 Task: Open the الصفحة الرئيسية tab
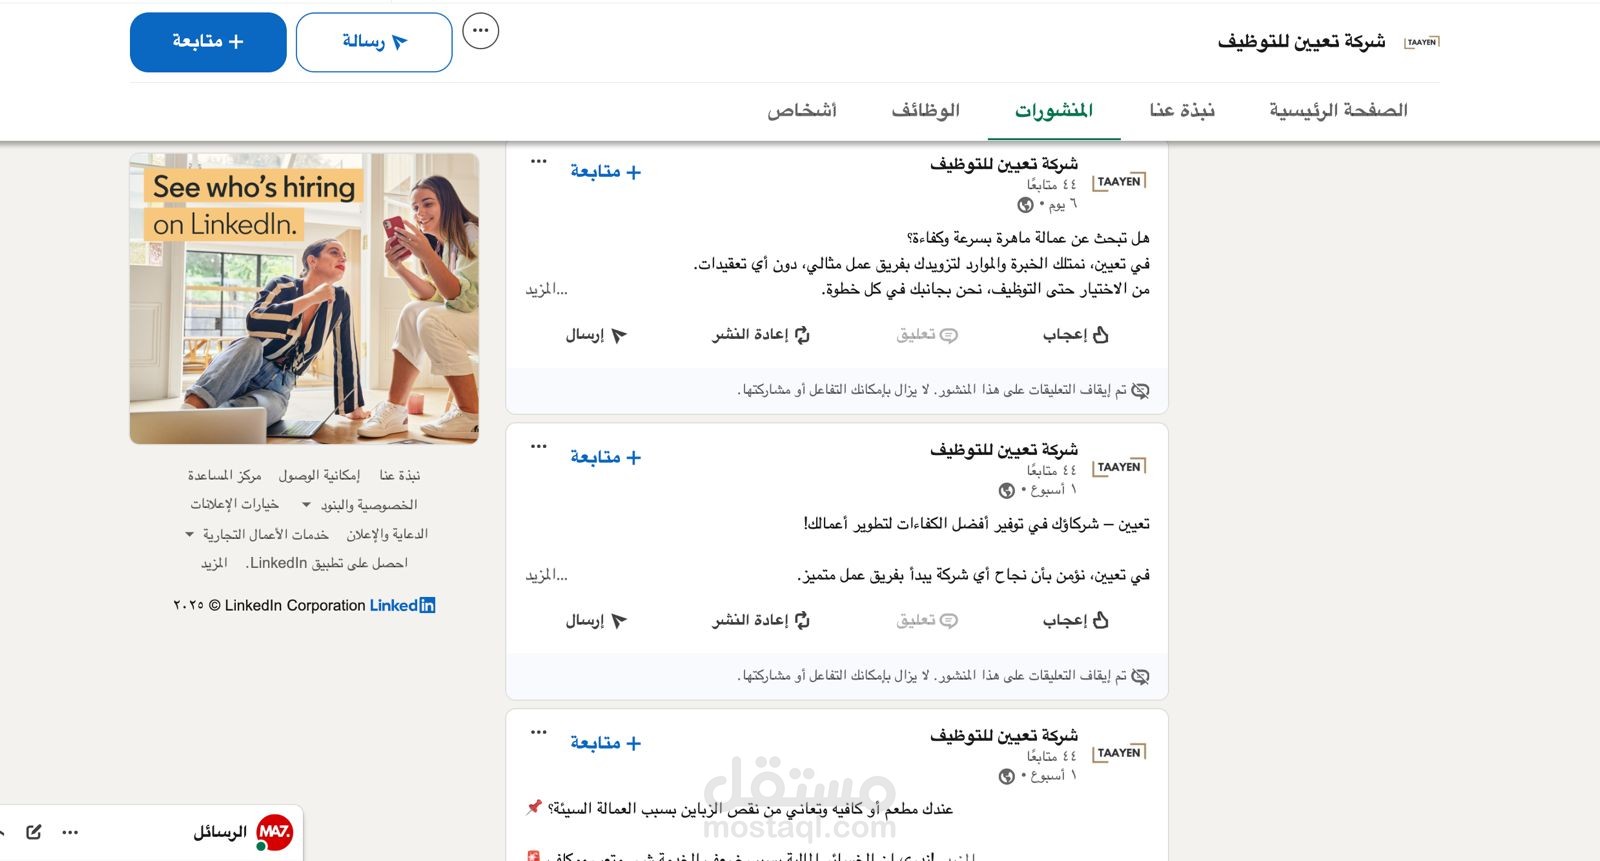(1338, 110)
